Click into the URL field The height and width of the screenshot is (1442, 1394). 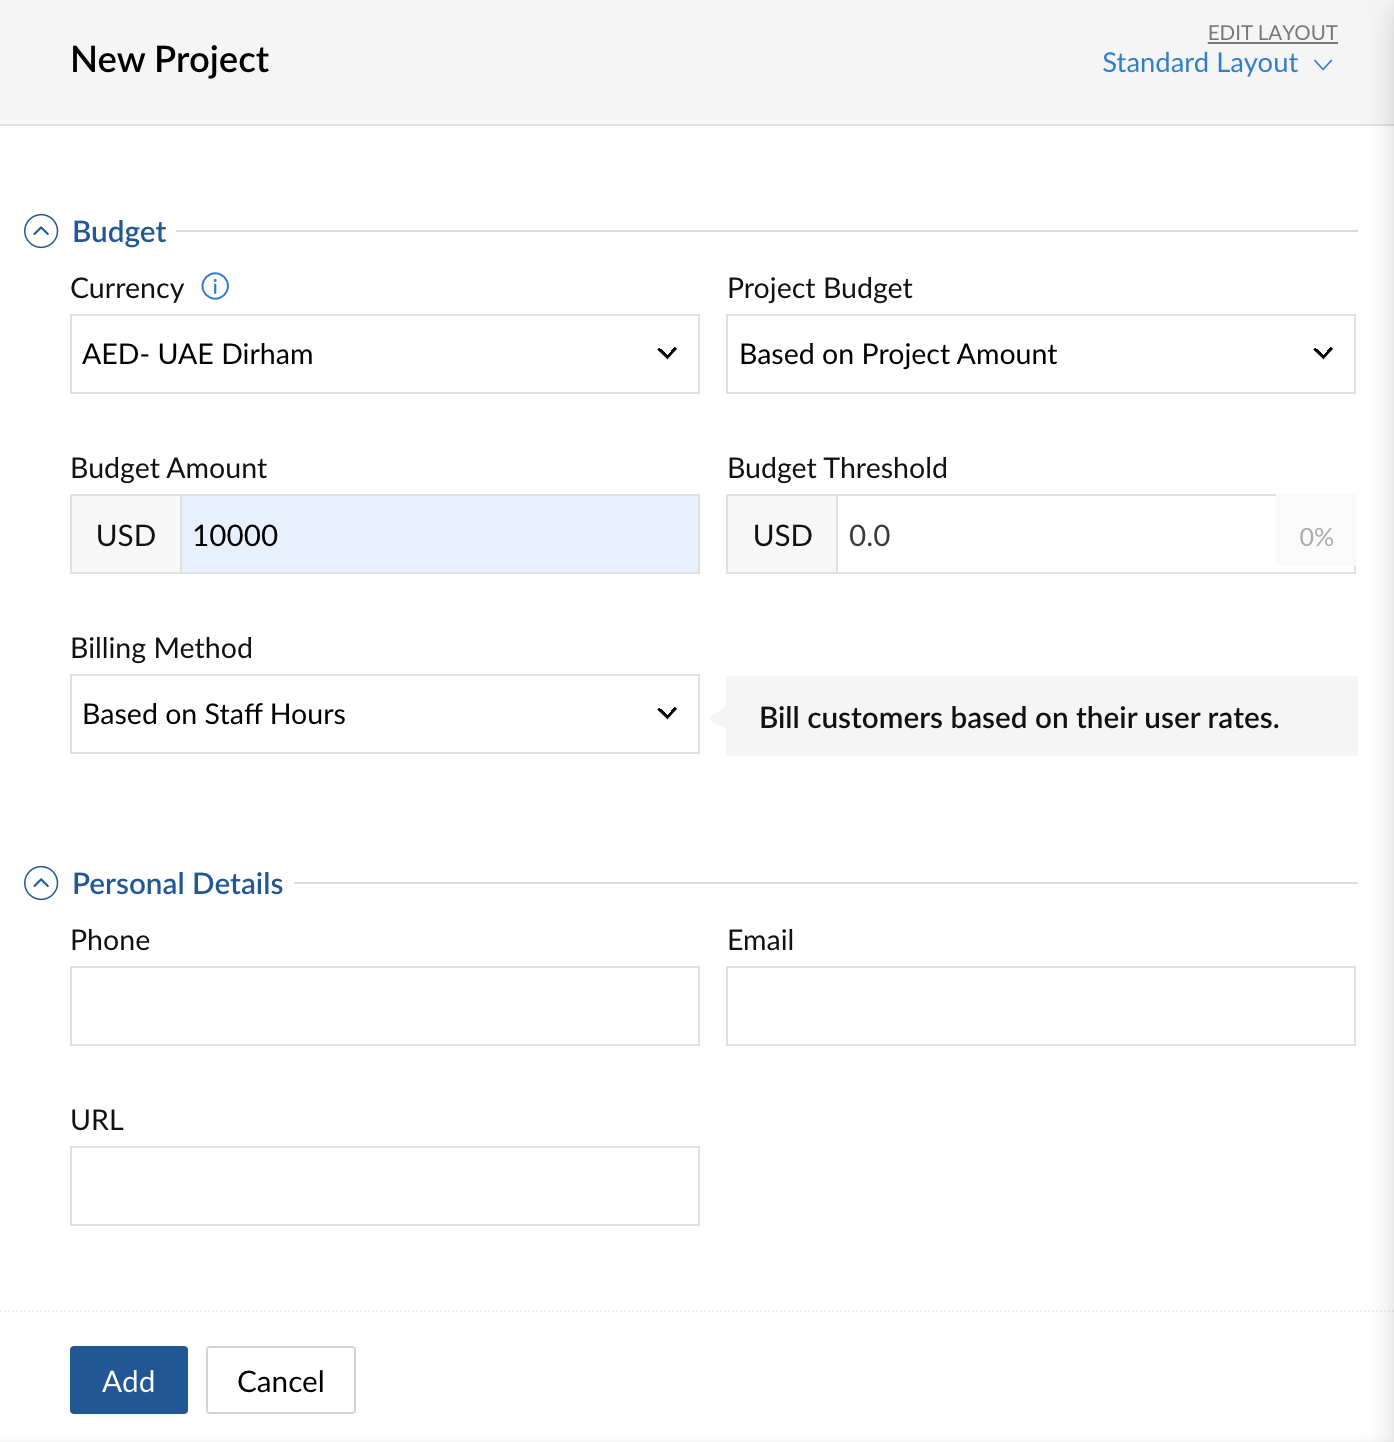point(385,1186)
